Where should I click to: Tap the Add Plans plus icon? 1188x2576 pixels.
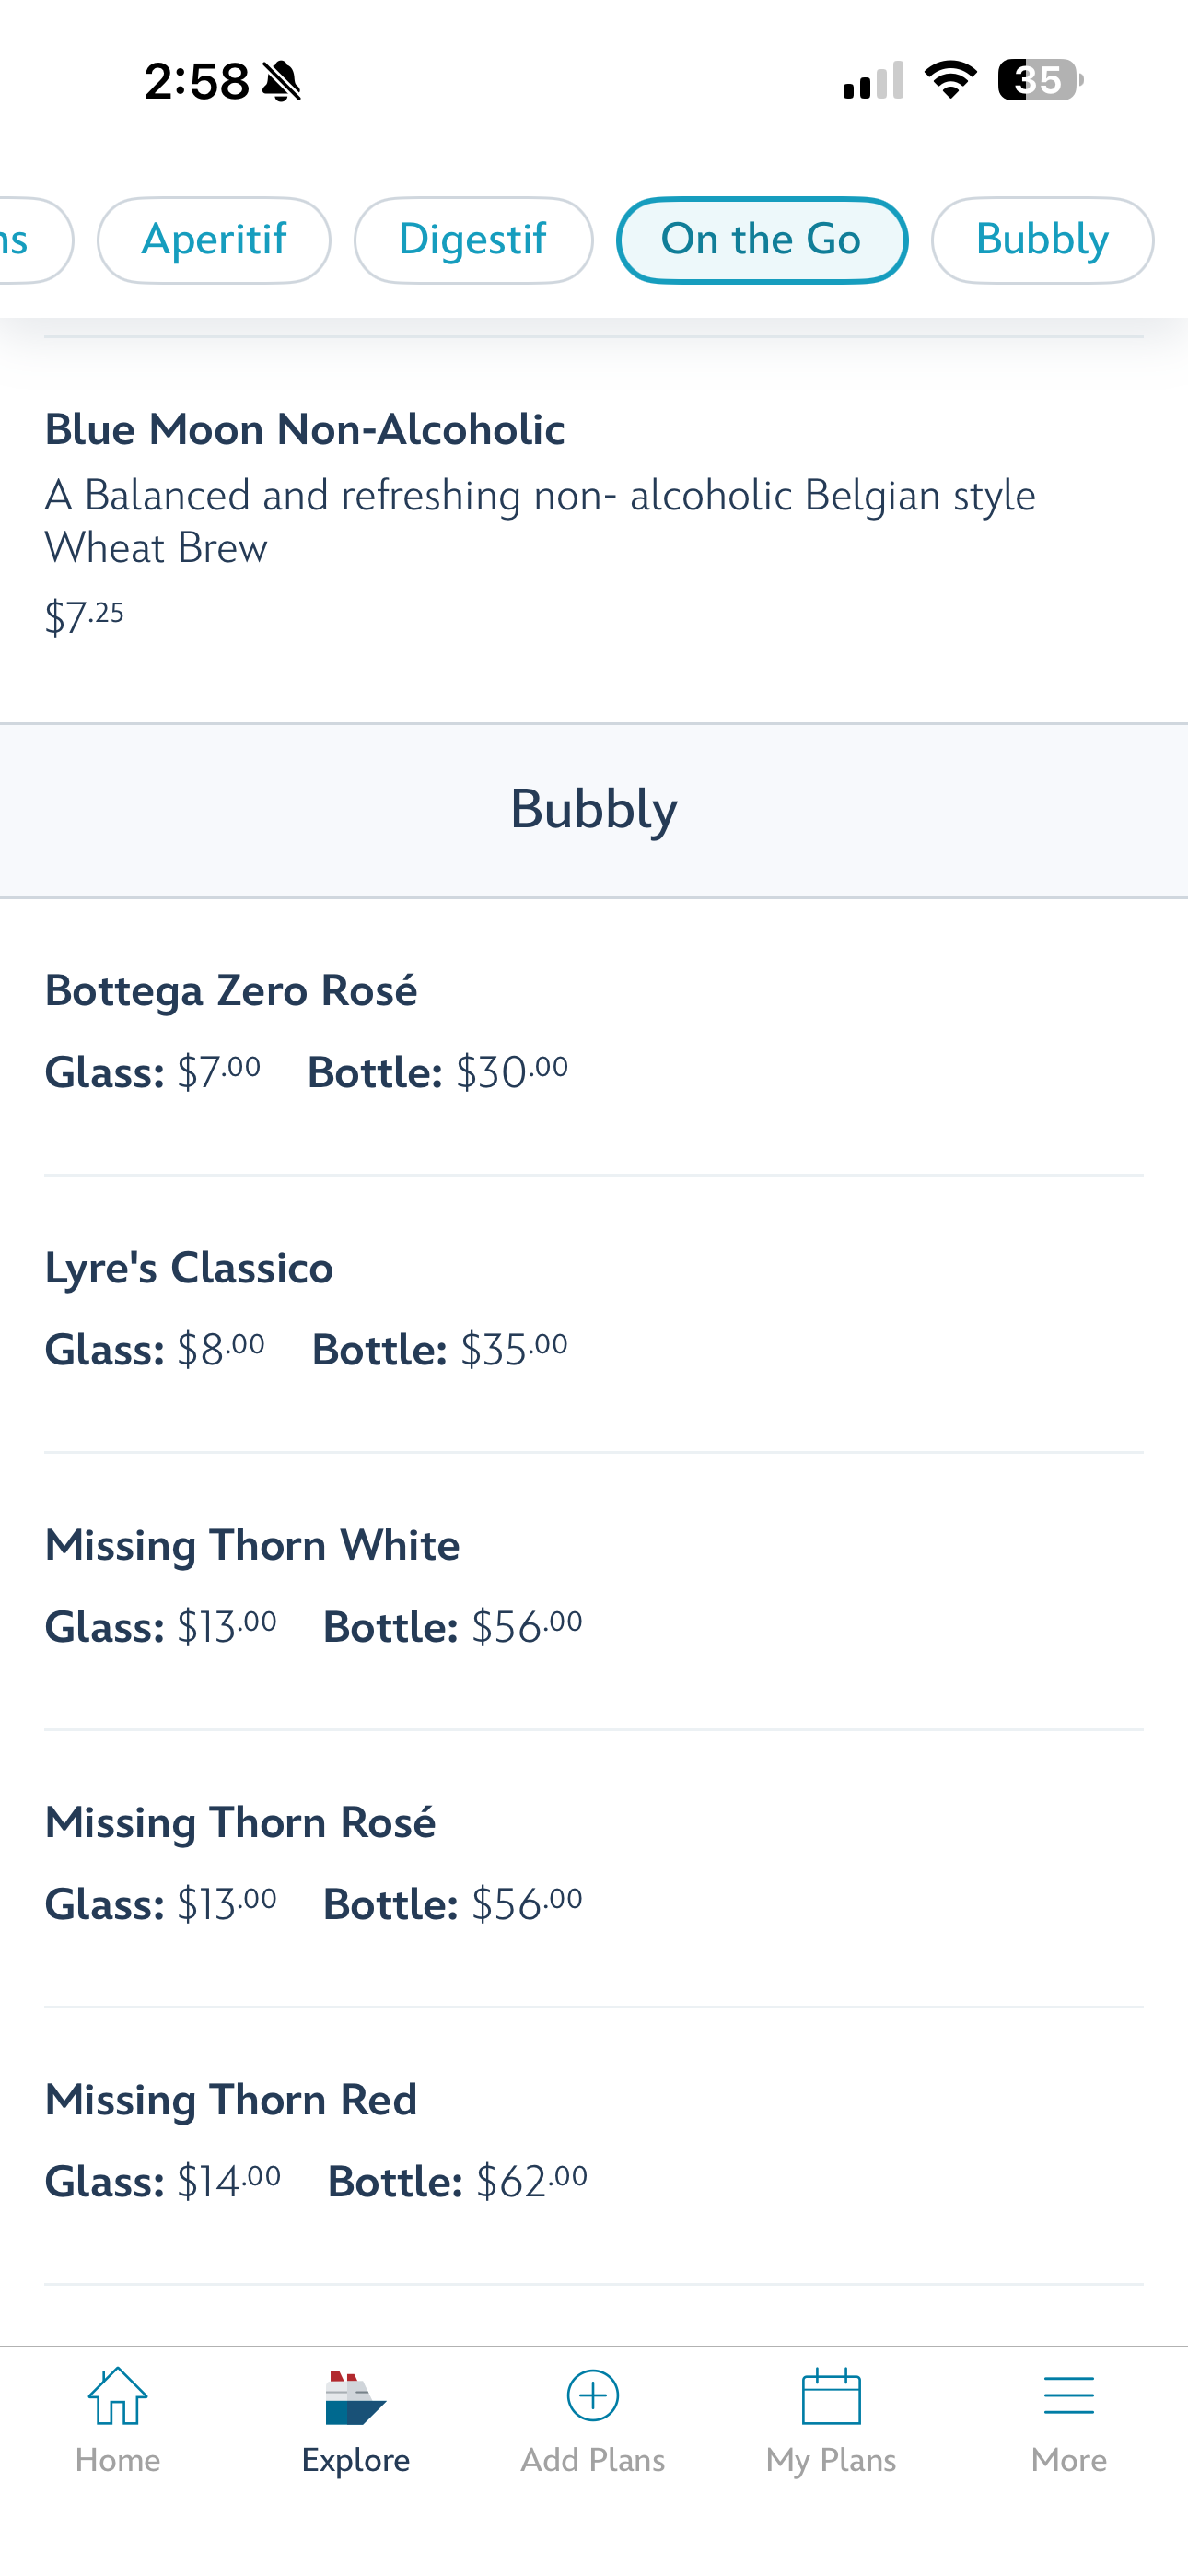point(593,2396)
